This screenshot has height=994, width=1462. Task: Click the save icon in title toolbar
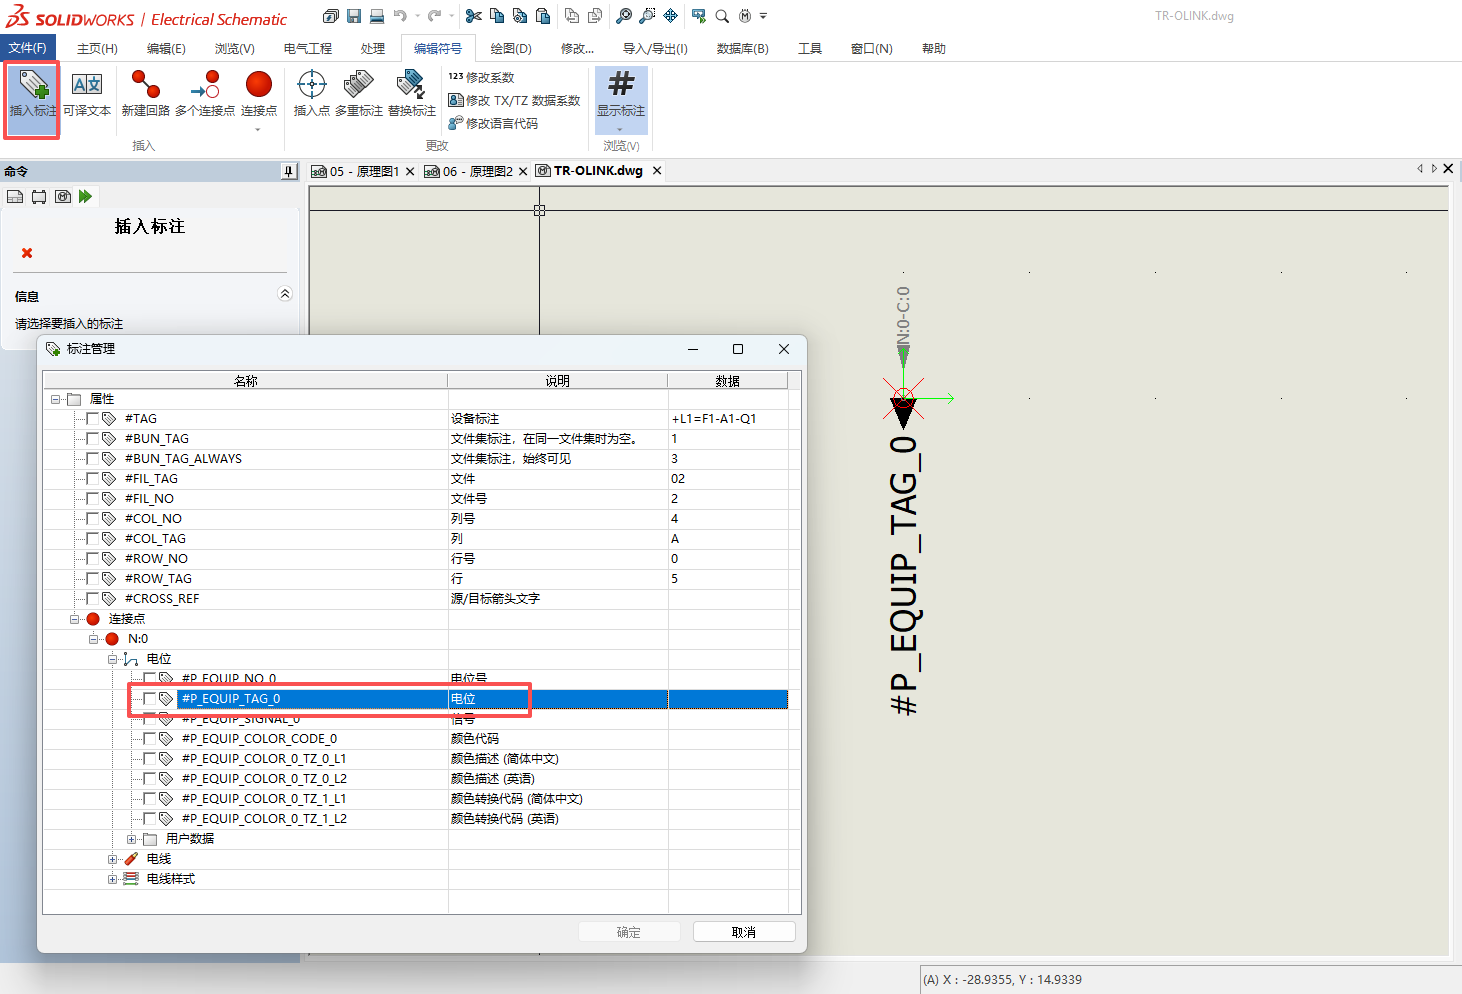coord(354,16)
